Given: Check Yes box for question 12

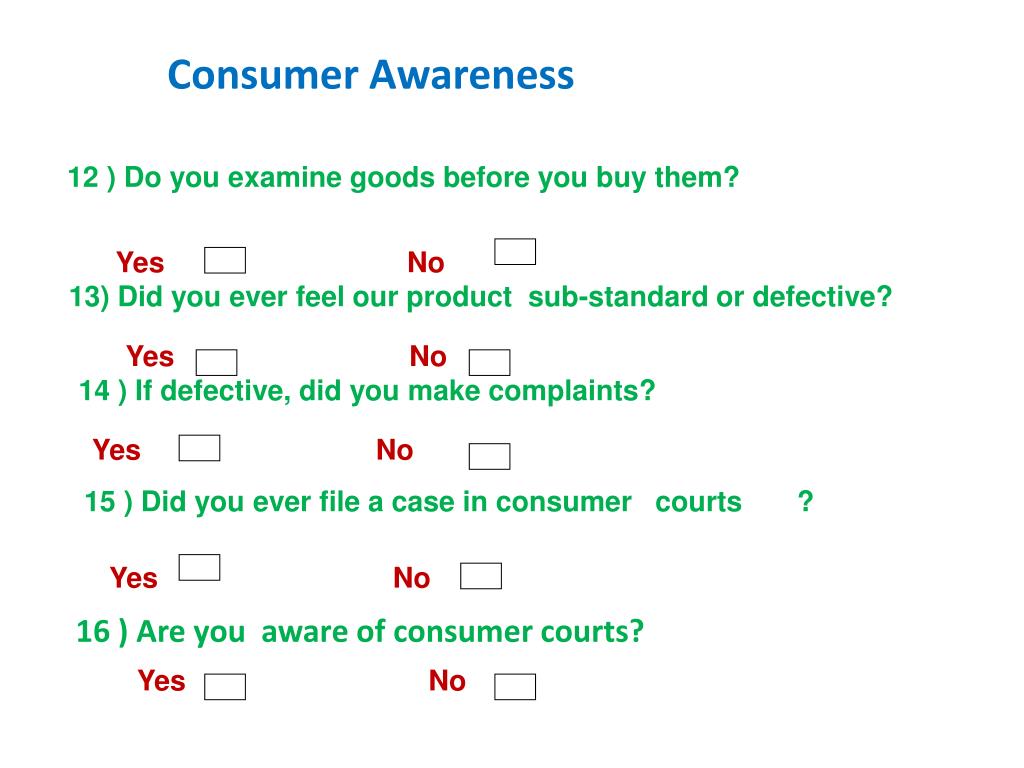Looking at the screenshot, I should tap(225, 260).
